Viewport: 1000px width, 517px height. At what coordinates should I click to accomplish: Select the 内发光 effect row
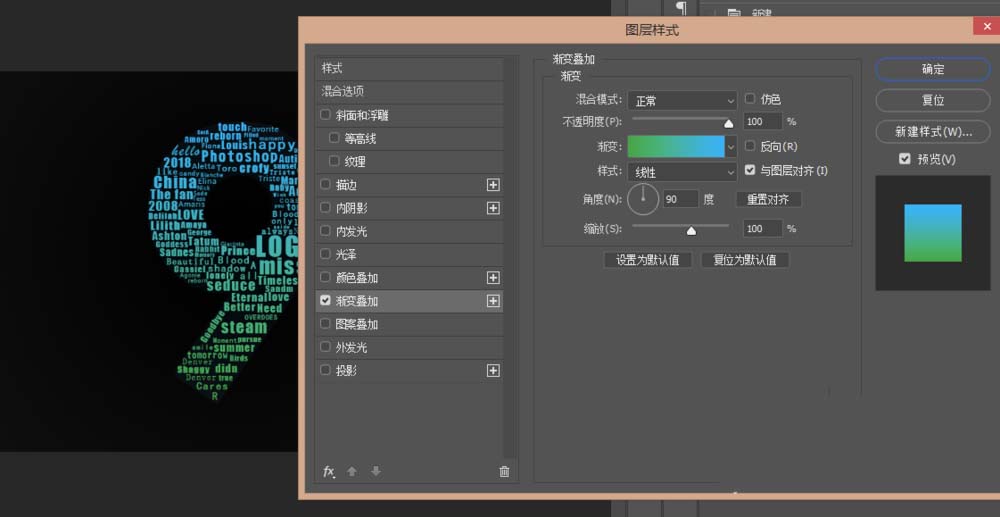click(x=409, y=231)
